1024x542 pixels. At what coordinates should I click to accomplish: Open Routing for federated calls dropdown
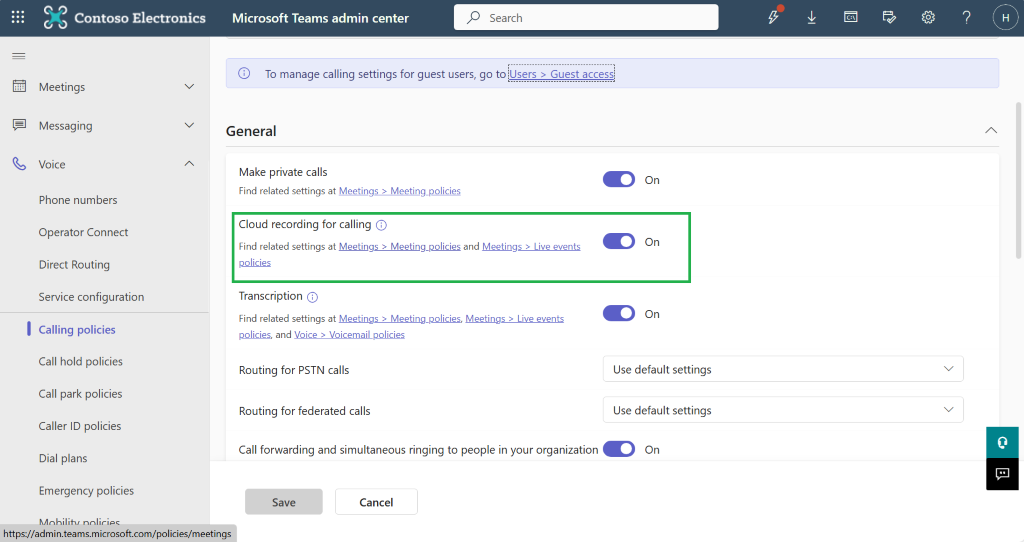pos(782,410)
